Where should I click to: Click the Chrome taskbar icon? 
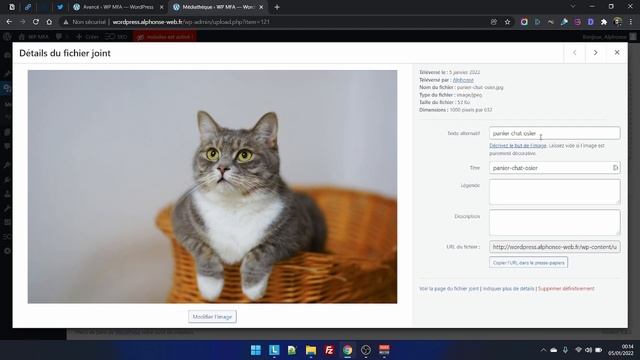pyautogui.click(x=347, y=350)
